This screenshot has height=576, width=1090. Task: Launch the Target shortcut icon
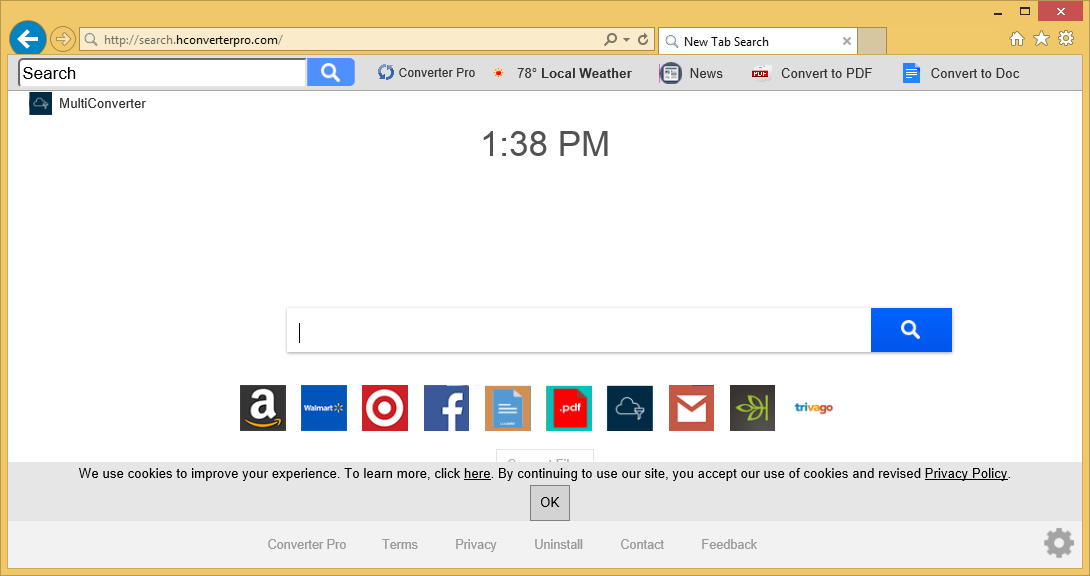coord(385,408)
